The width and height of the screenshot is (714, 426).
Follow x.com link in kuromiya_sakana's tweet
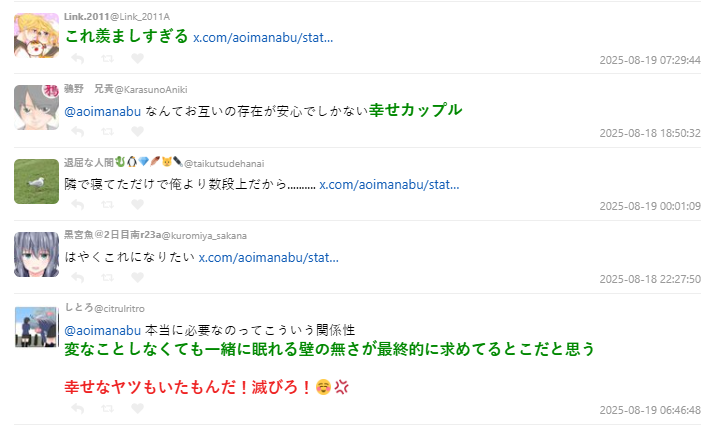269,258
